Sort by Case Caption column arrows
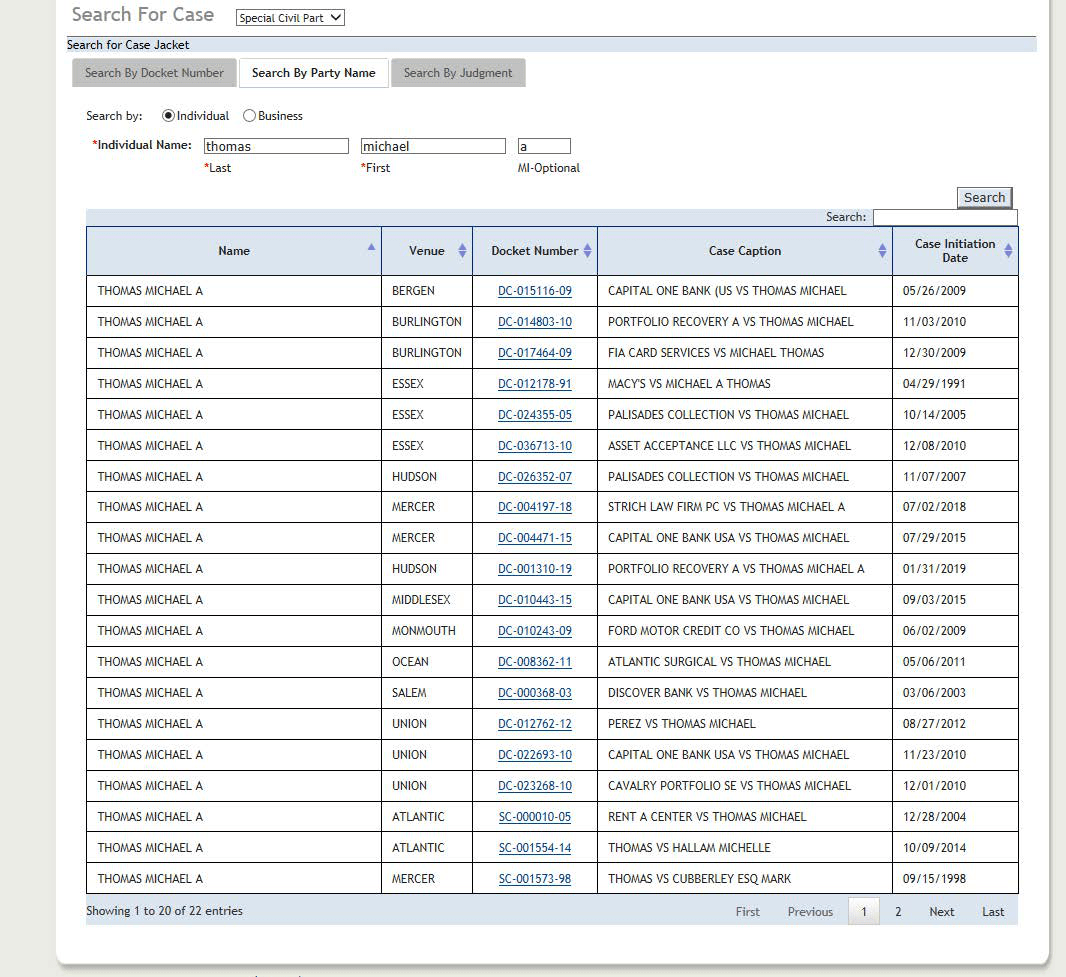This screenshot has width=1066, height=977. coord(883,251)
